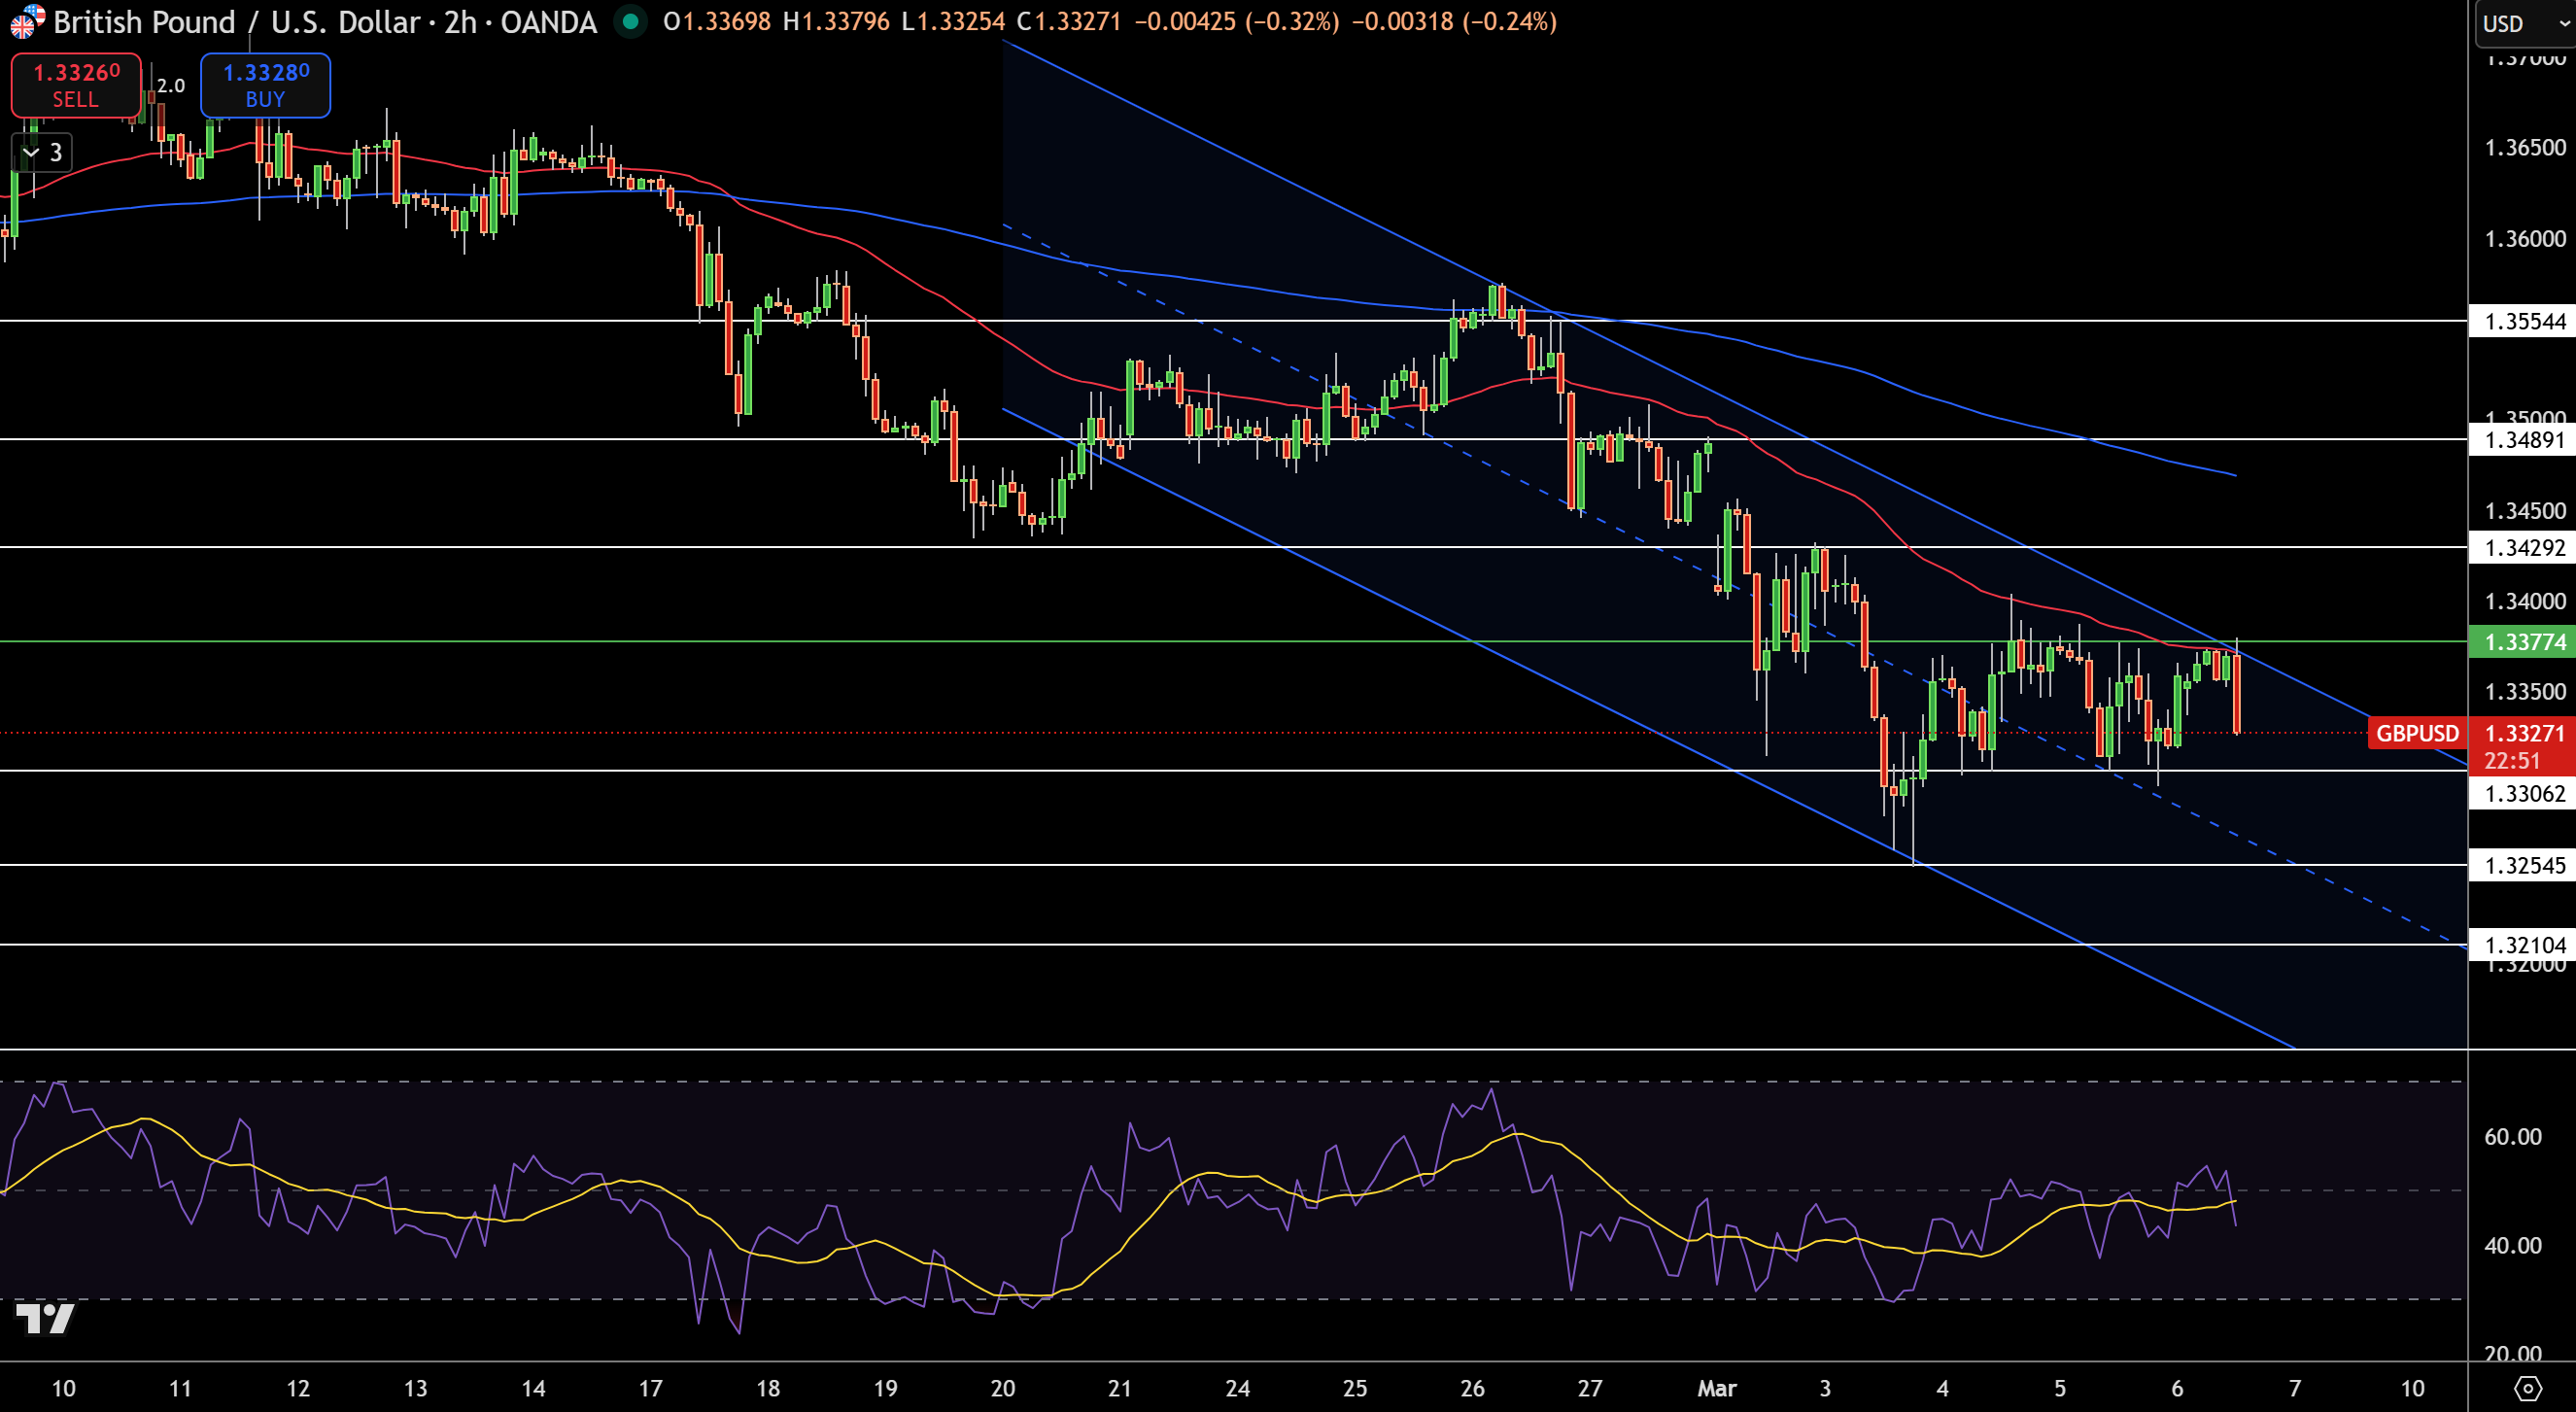Click the GBP/USD flag symbol icon

(26, 21)
